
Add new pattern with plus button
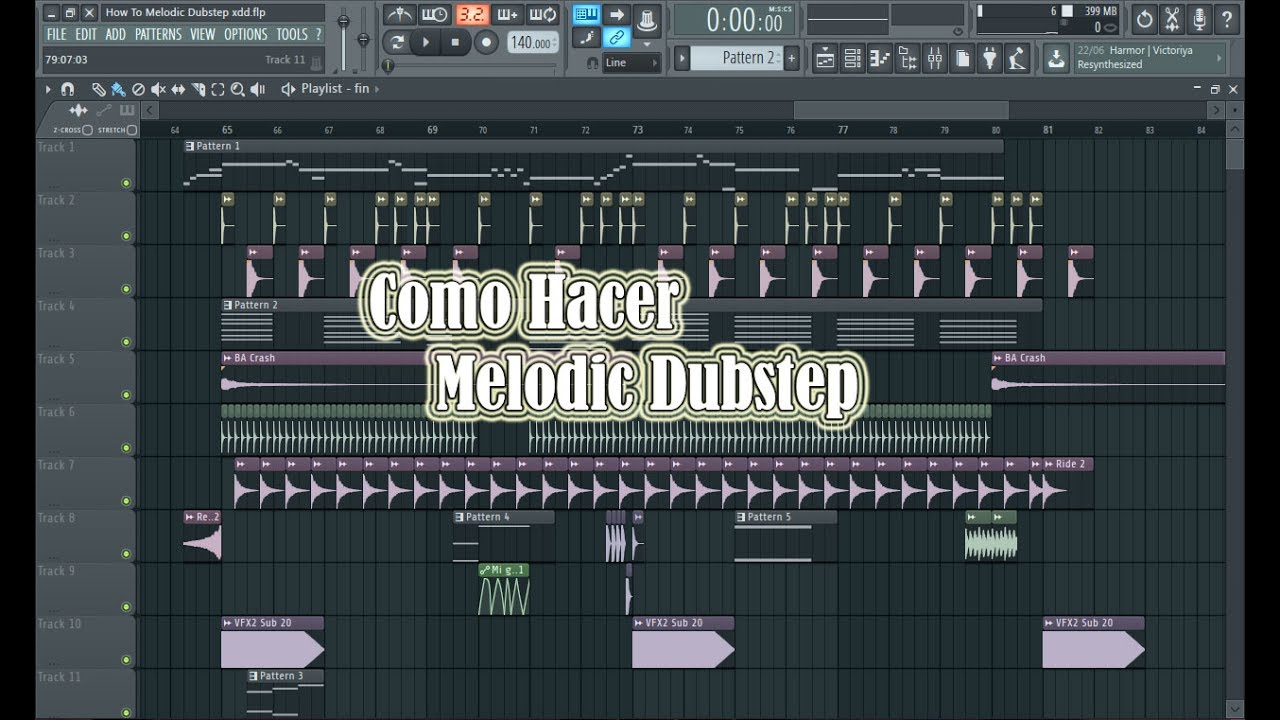pos(791,58)
